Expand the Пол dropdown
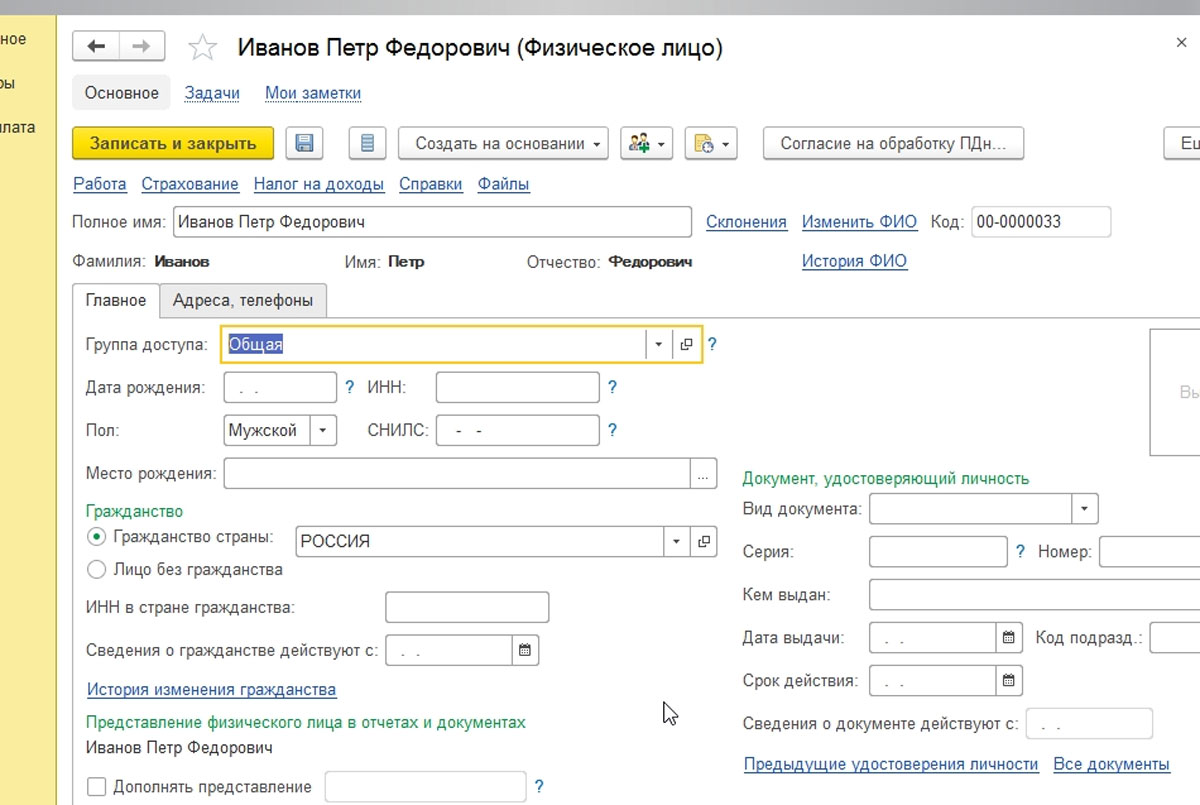Image resolution: width=1200 pixels, height=805 pixels. pos(323,431)
